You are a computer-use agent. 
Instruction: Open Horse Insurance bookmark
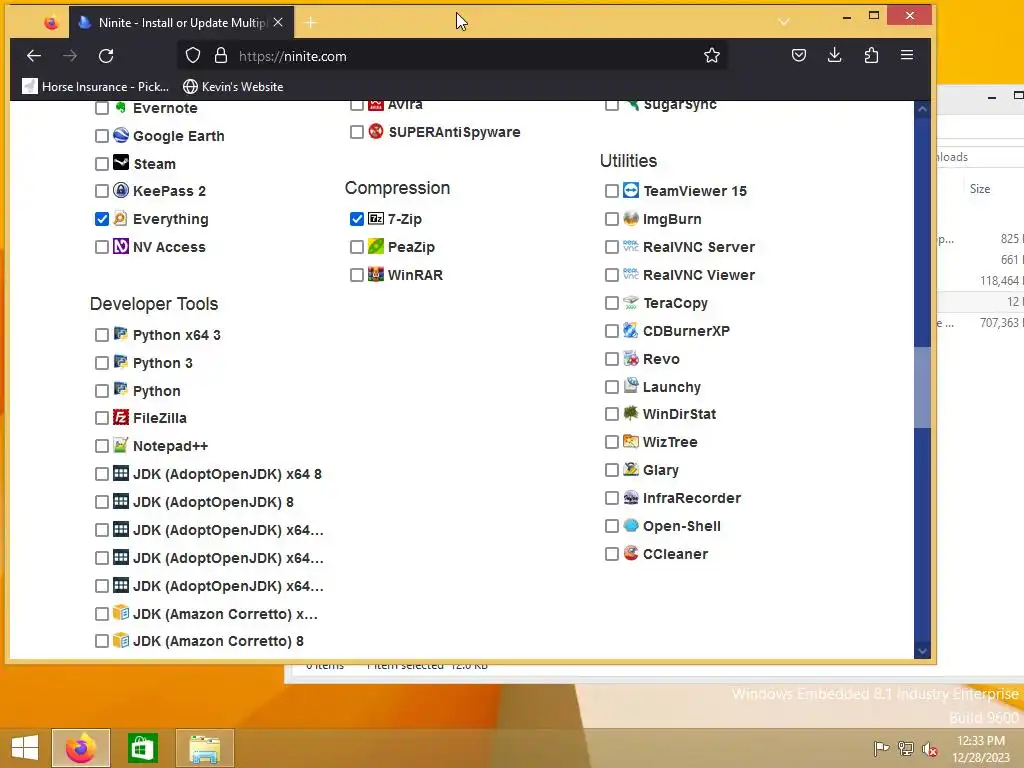(95, 86)
